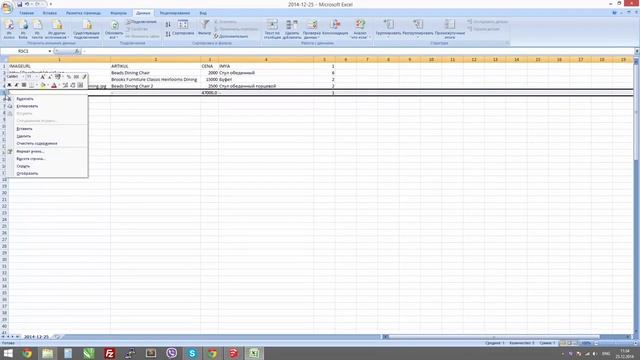The height and width of the screenshot is (360, 640).
Task: Open 'Анализ что-если' dropdown
Action: click(360, 29)
